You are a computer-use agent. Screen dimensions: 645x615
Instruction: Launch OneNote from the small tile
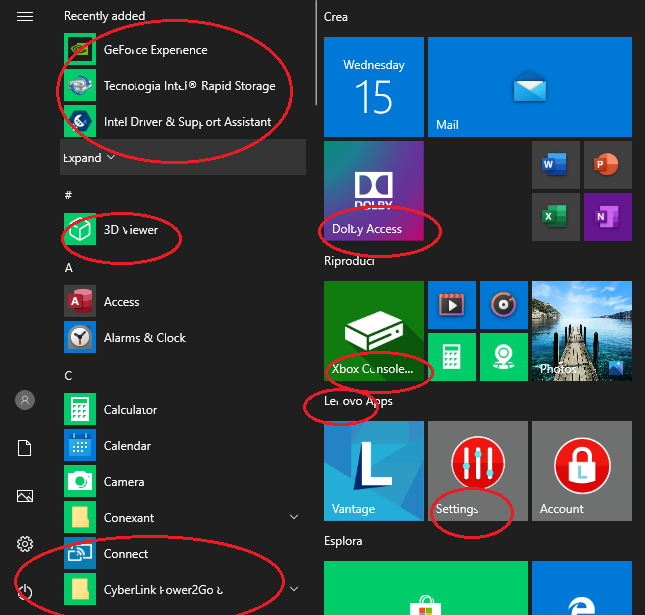608,217
